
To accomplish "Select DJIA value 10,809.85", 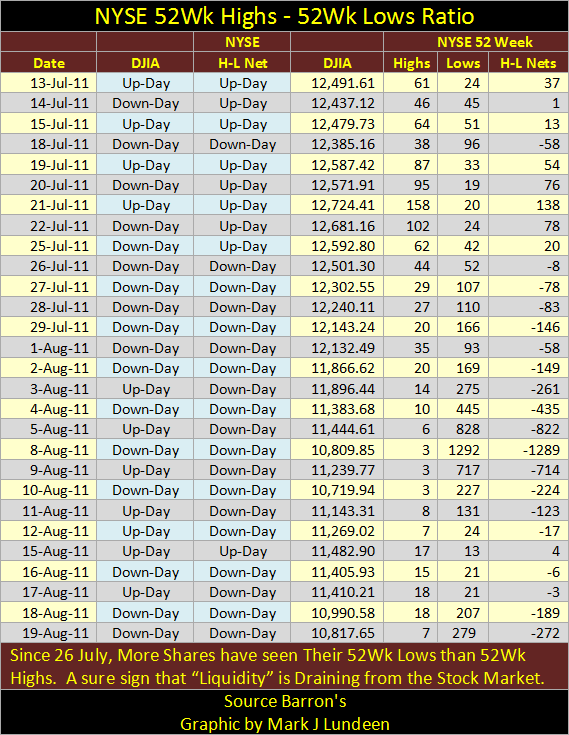I will click(337, 450).
